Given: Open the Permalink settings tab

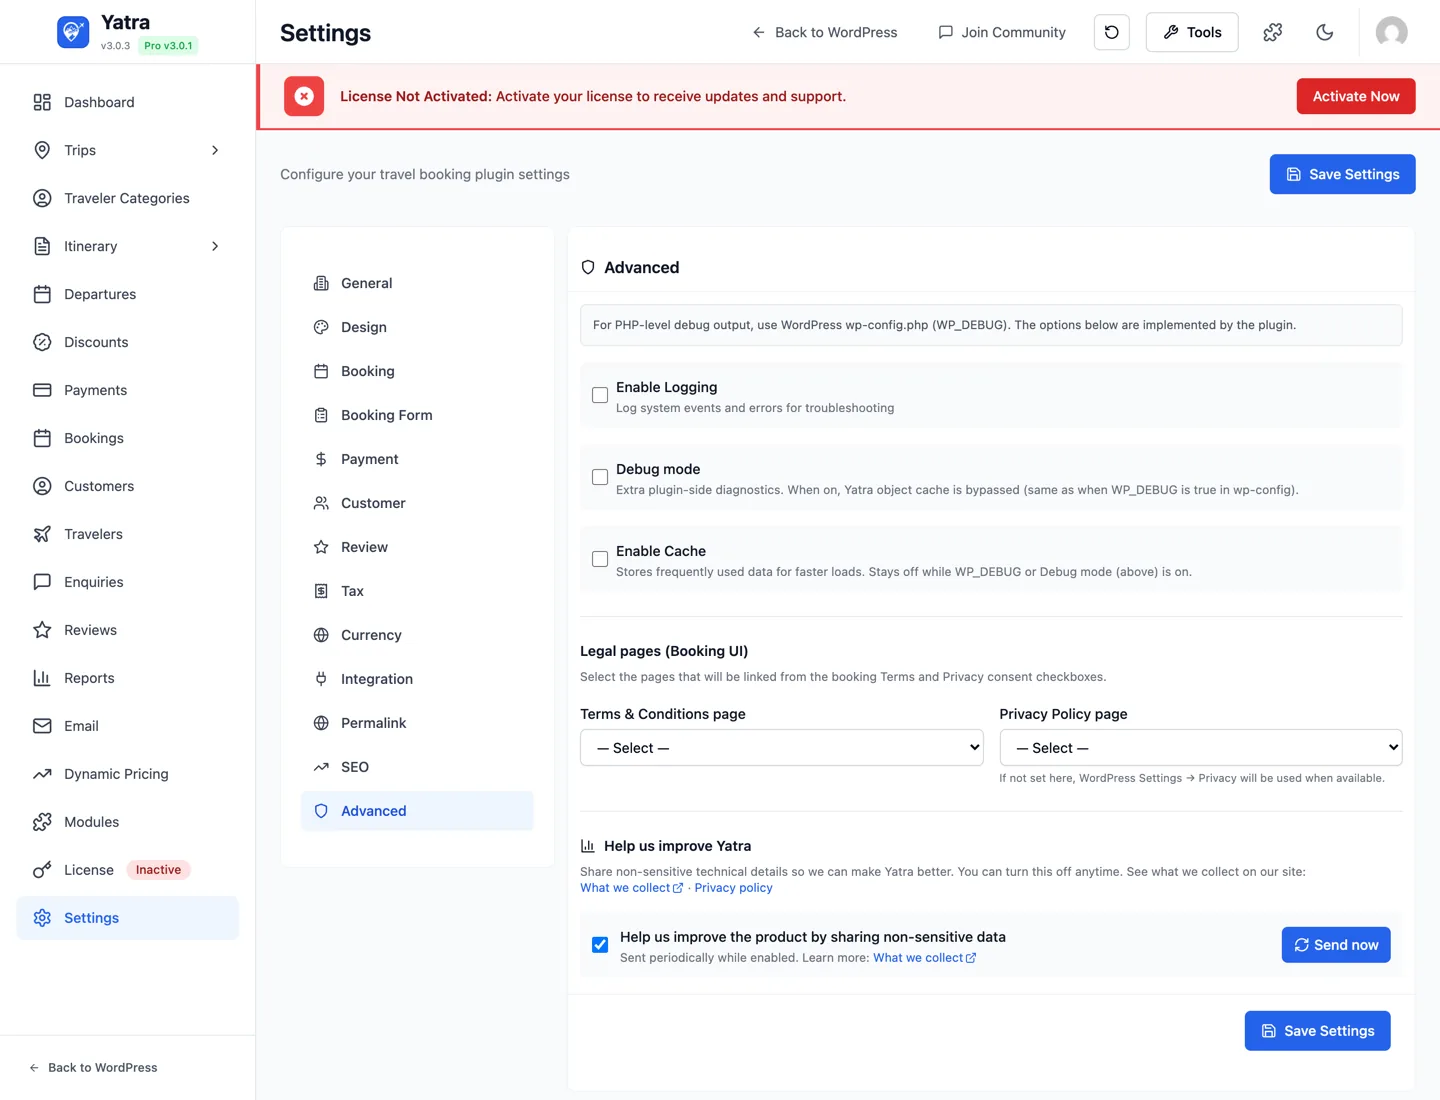Looking at the screenshot, I should click(x=417, y=723).
